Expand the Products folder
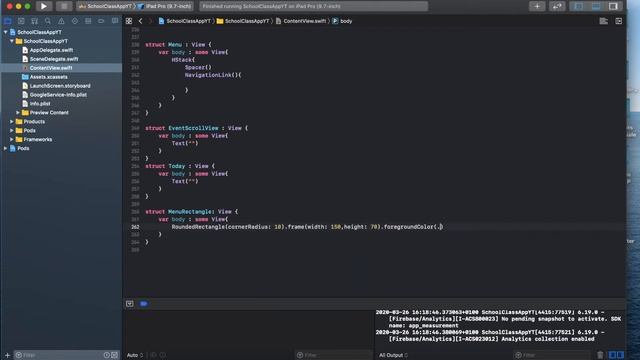Viewport: 640px width, 360px height. tap(12, 122)
